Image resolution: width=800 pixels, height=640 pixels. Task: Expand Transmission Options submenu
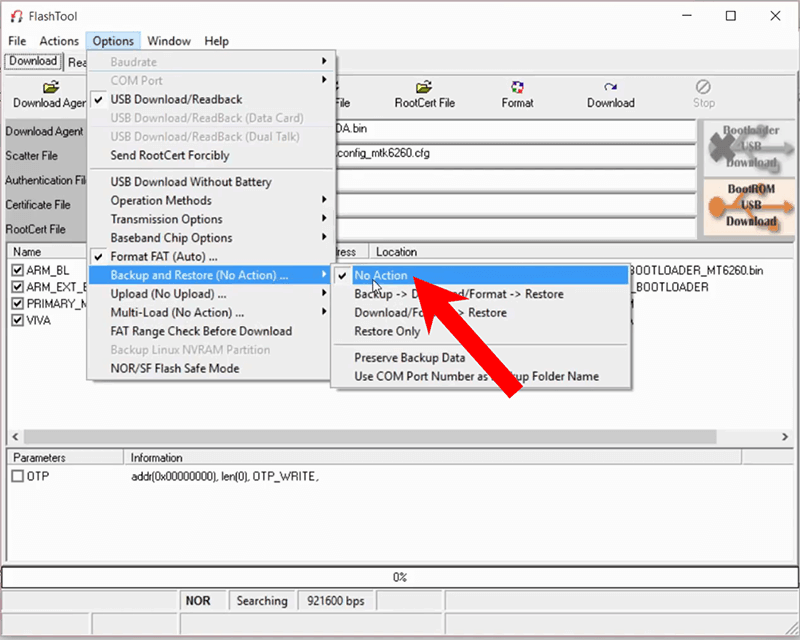210,219
